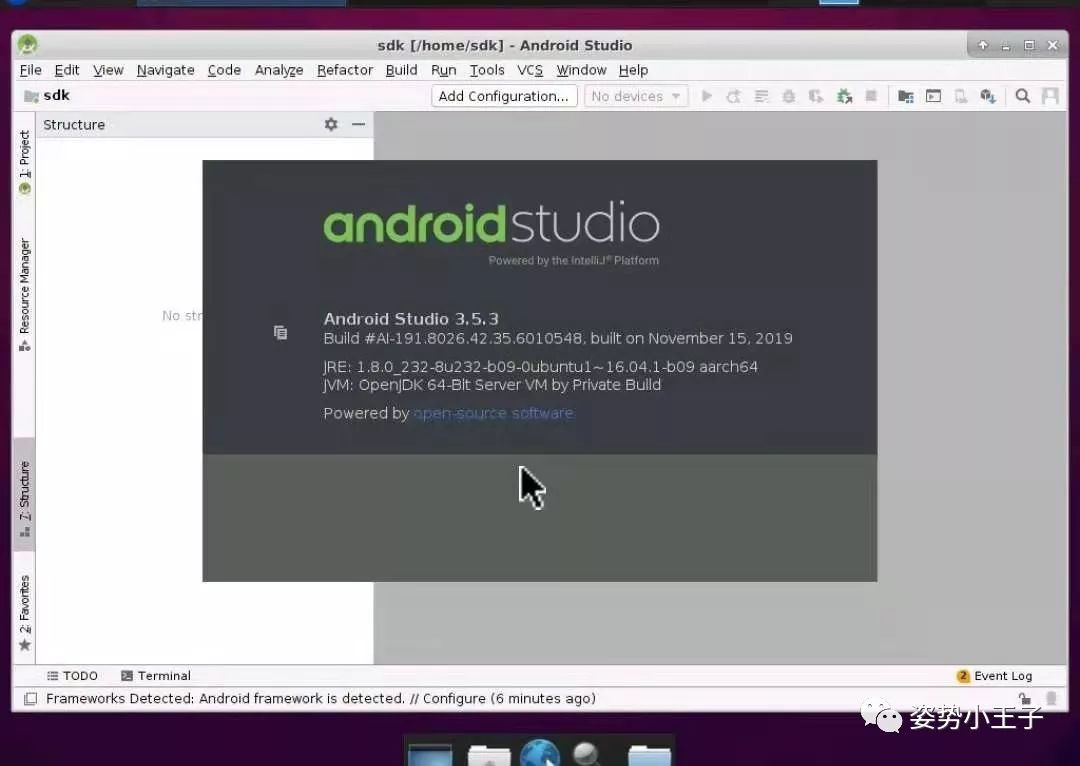The width and height of the screenshot is (1080, 766).
Task: Hide the Structure panel with minus icon
Action: coord(358,124)
